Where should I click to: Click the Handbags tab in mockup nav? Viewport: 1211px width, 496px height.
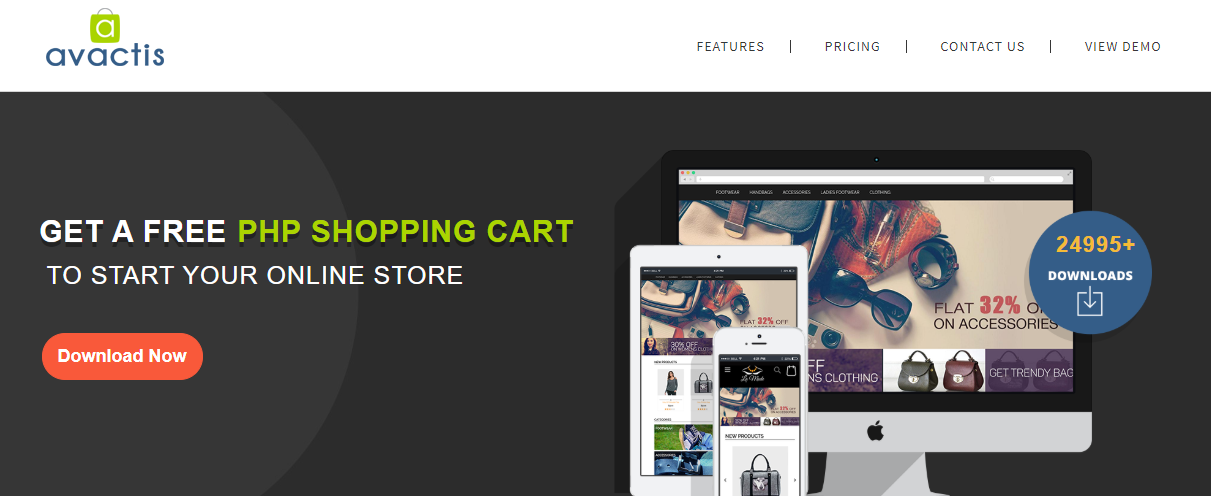click(x=761, y=192)
